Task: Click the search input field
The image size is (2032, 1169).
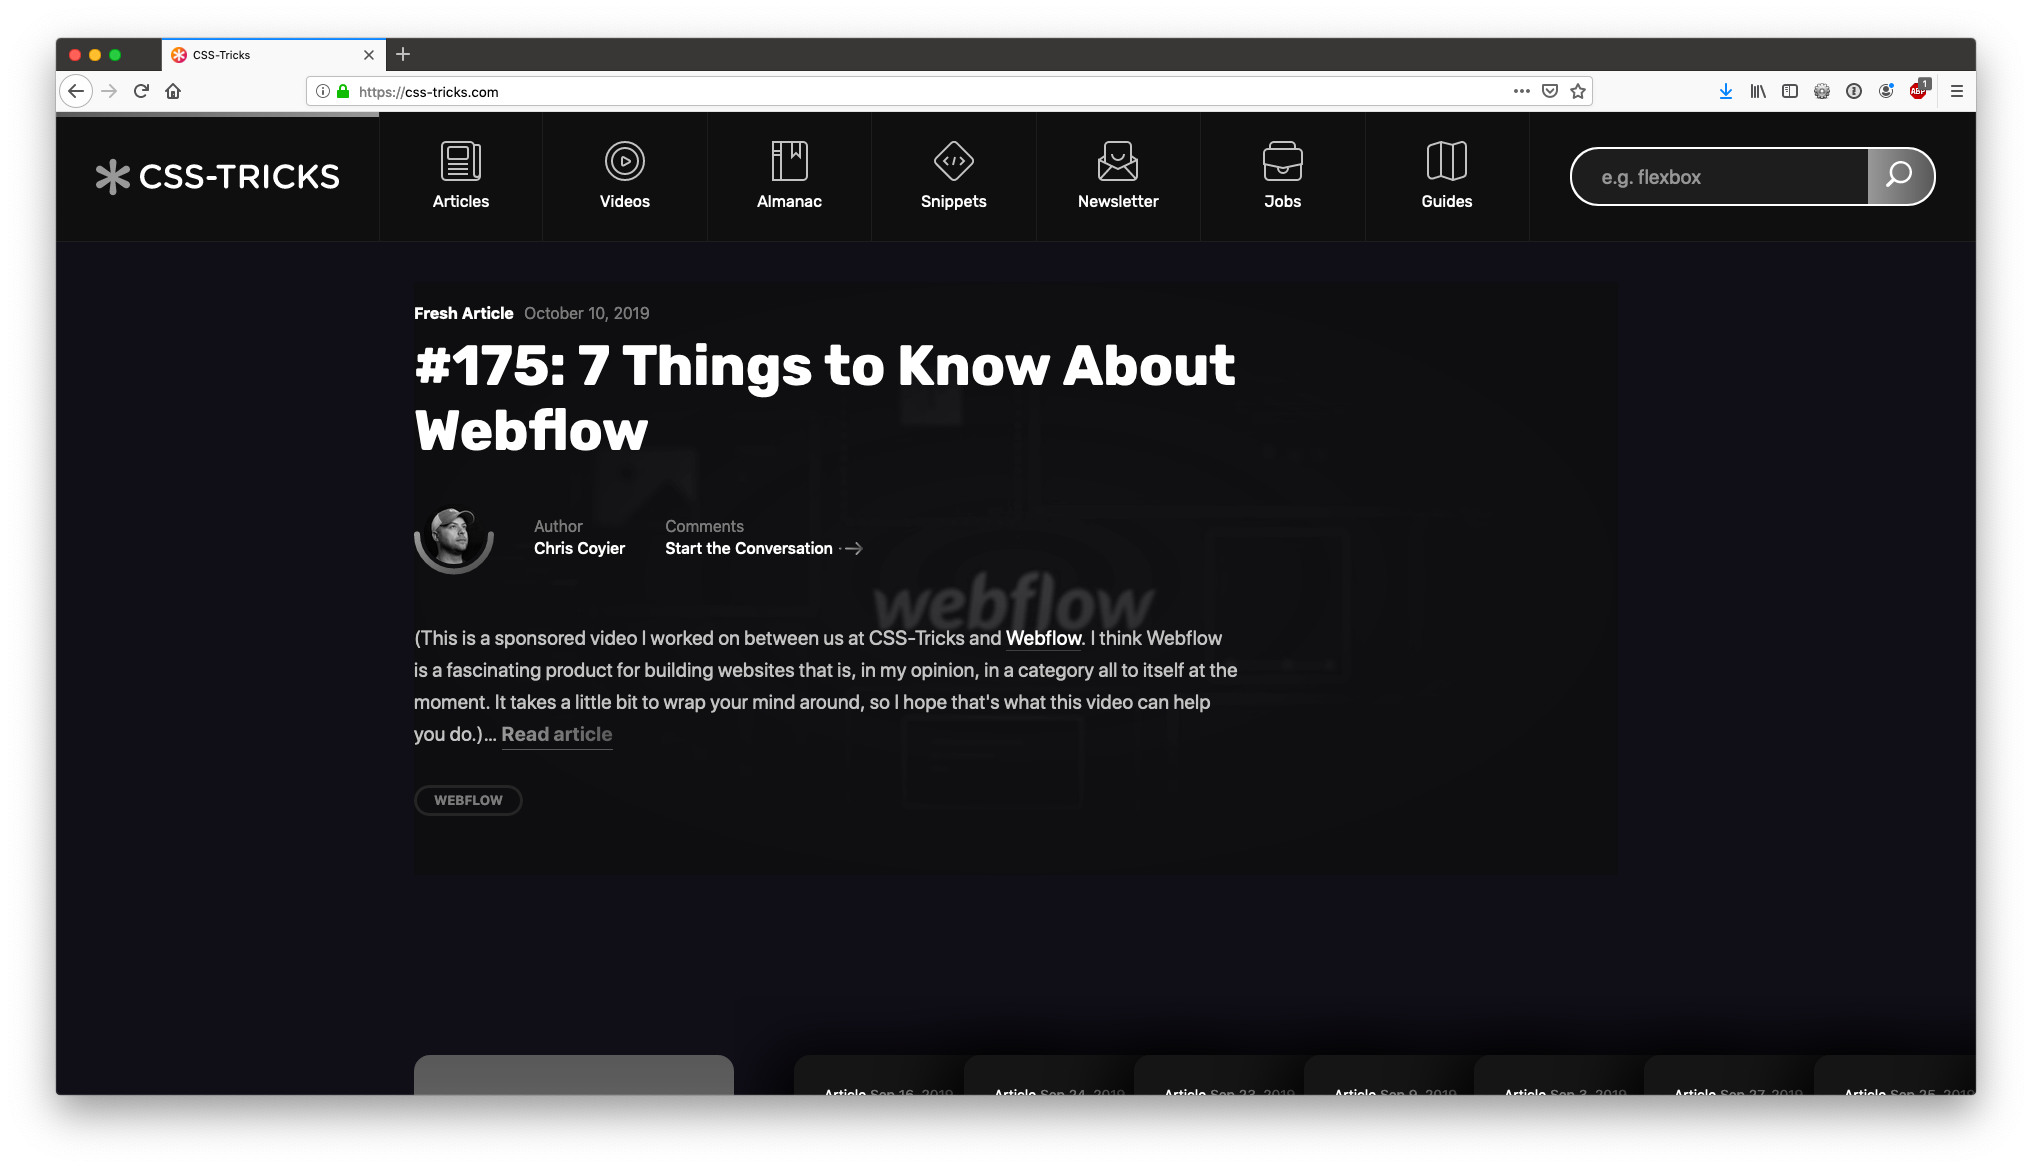Action: pos(1719,176)
